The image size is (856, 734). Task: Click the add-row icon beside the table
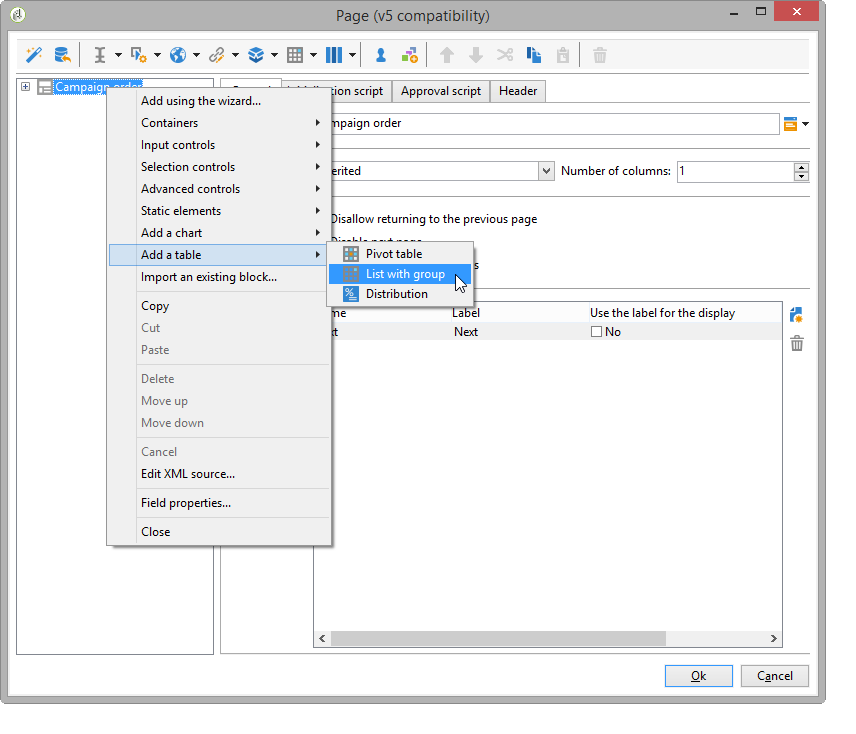pyautogui.click(x=797, y=315)
